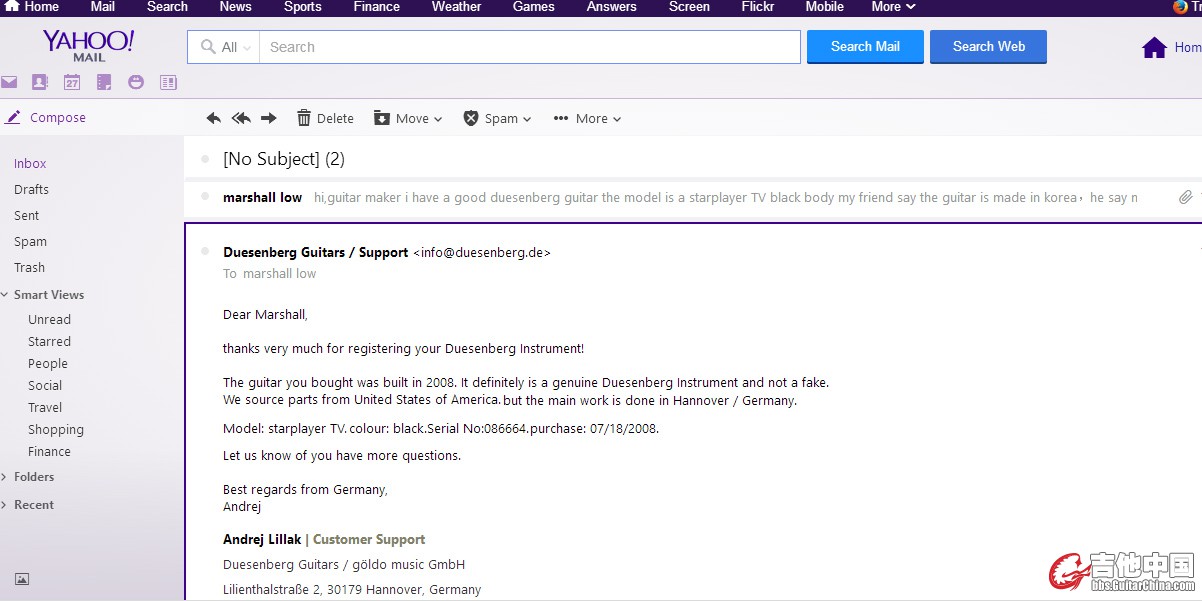The width and height of the screenshot is (1202, 601).
Task: Toggle read dot beside Duesenberg Guitars message
Action: pos(205,252)
